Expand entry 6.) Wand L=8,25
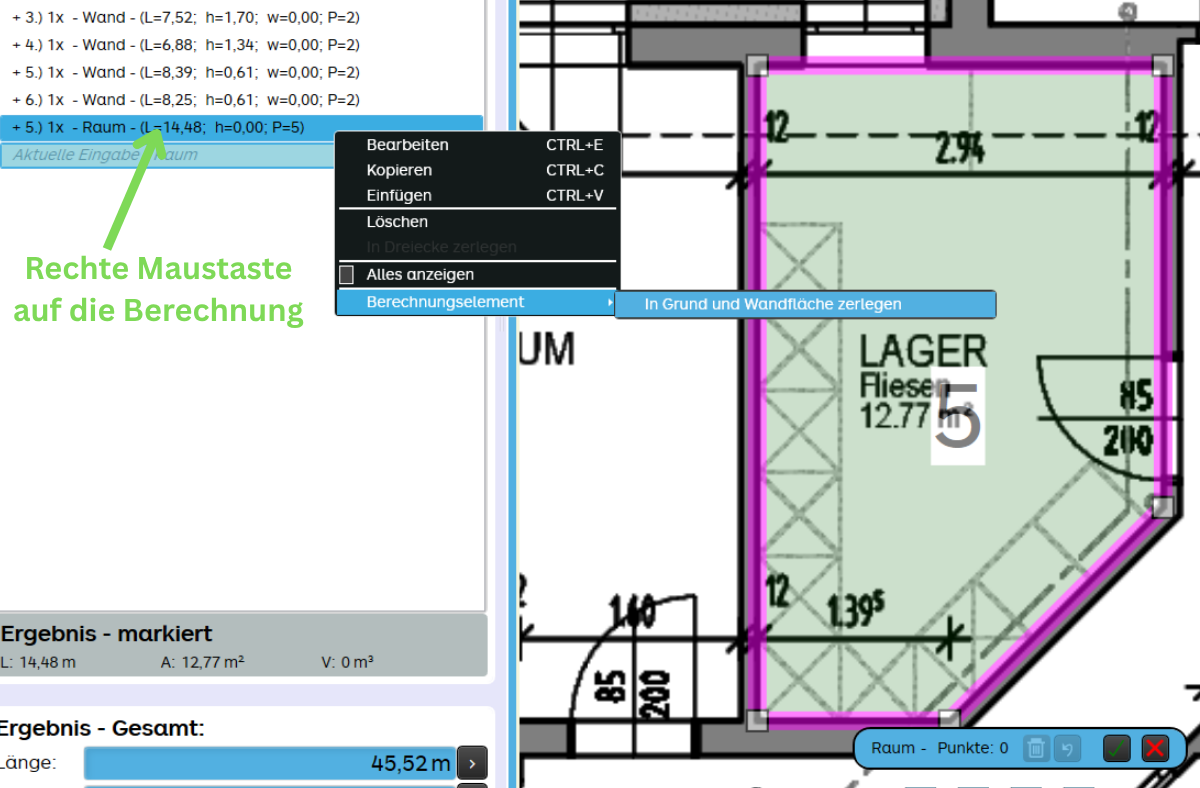The image size is (1200, 788). [17, 100]
